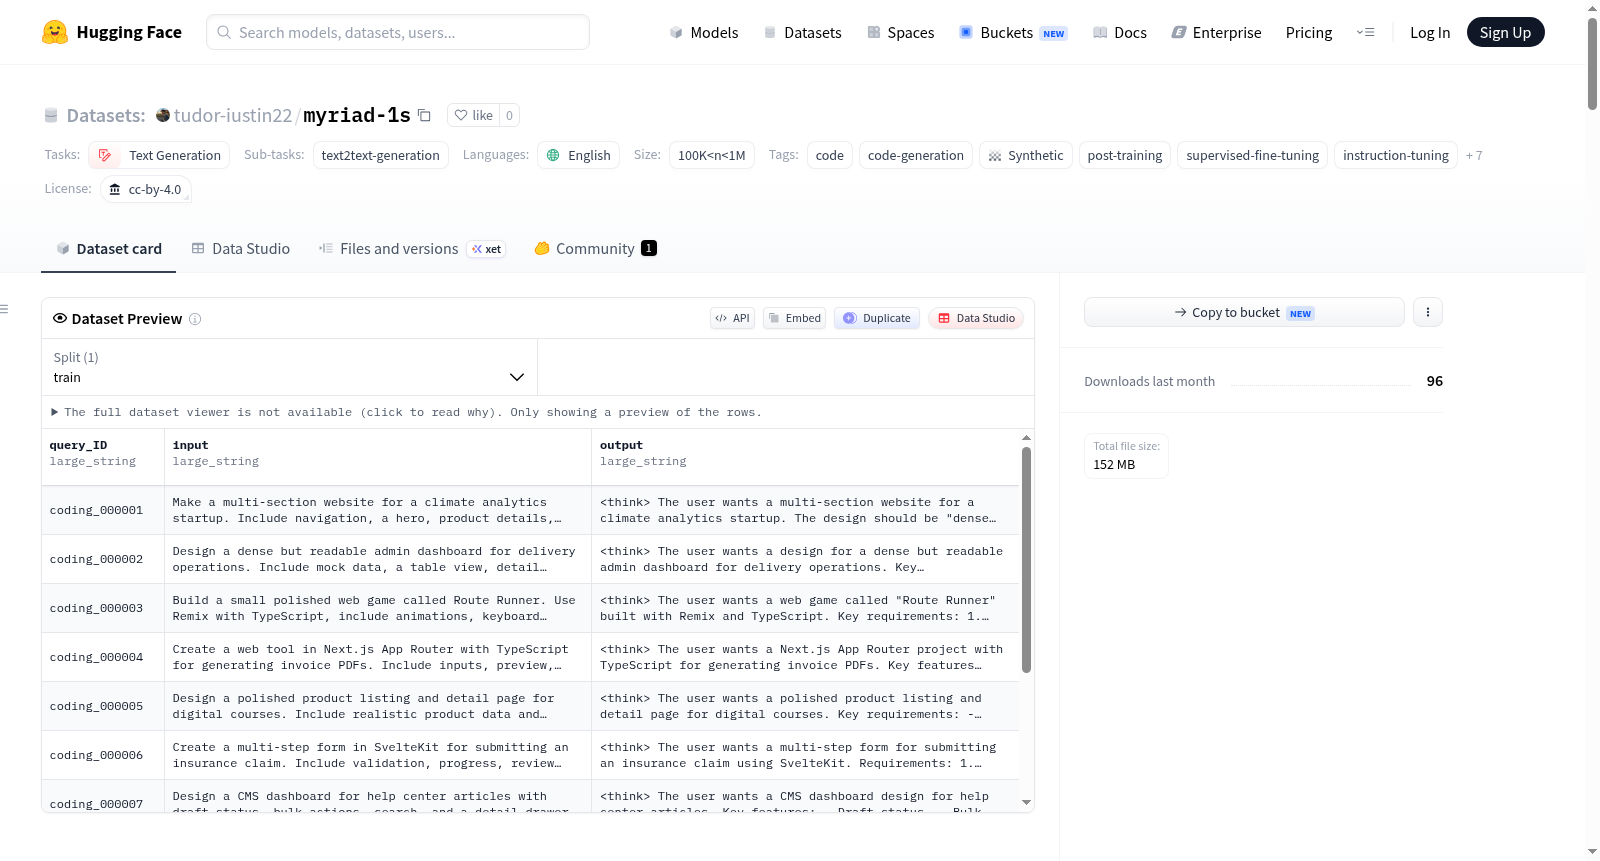The image size is (1600, 861).
Task: Click the like count number
Action: coord(509,115)
